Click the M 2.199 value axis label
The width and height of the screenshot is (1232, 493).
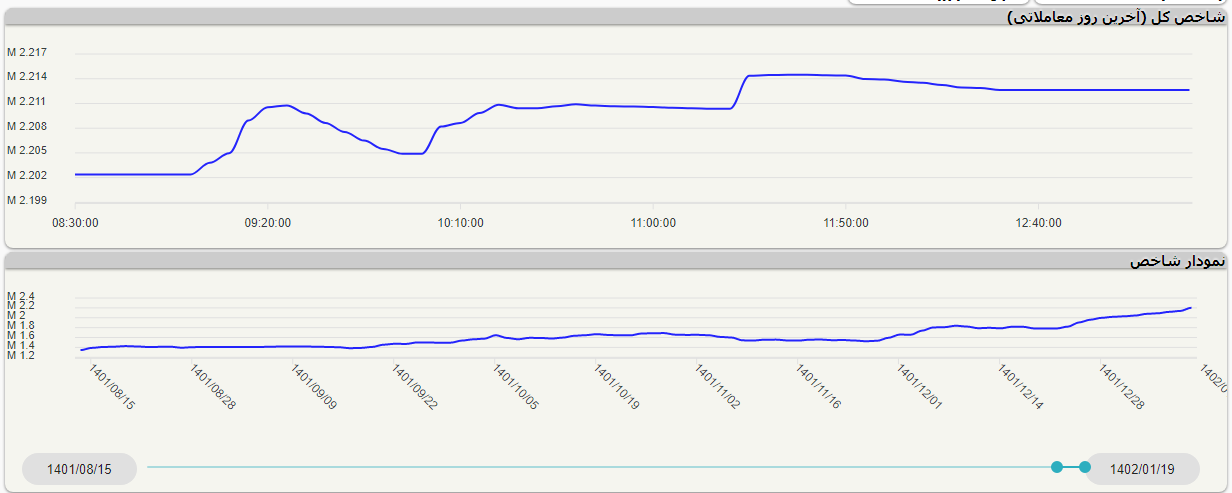point(27,200)
